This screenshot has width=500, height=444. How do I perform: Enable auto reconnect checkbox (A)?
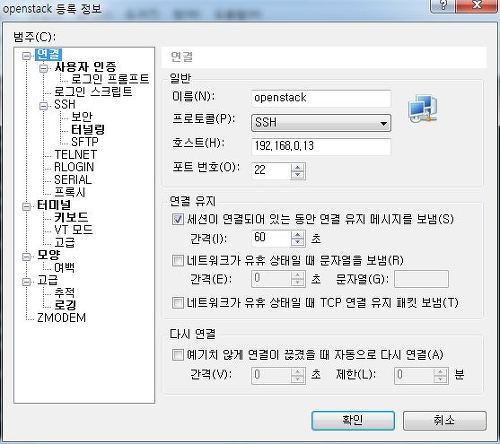click(178, 355)
